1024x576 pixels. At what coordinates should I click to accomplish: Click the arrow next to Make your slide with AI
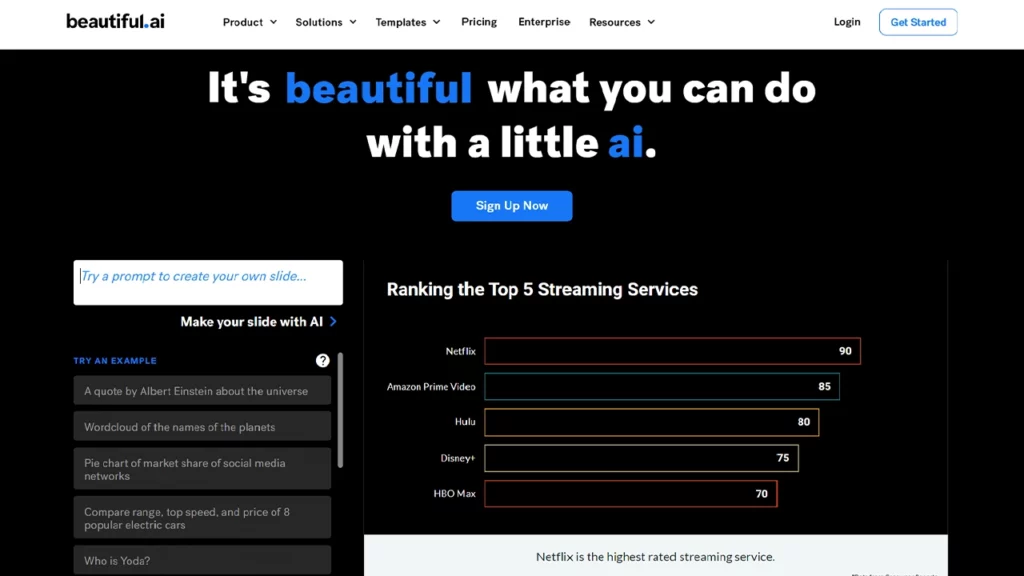(333, 322)
